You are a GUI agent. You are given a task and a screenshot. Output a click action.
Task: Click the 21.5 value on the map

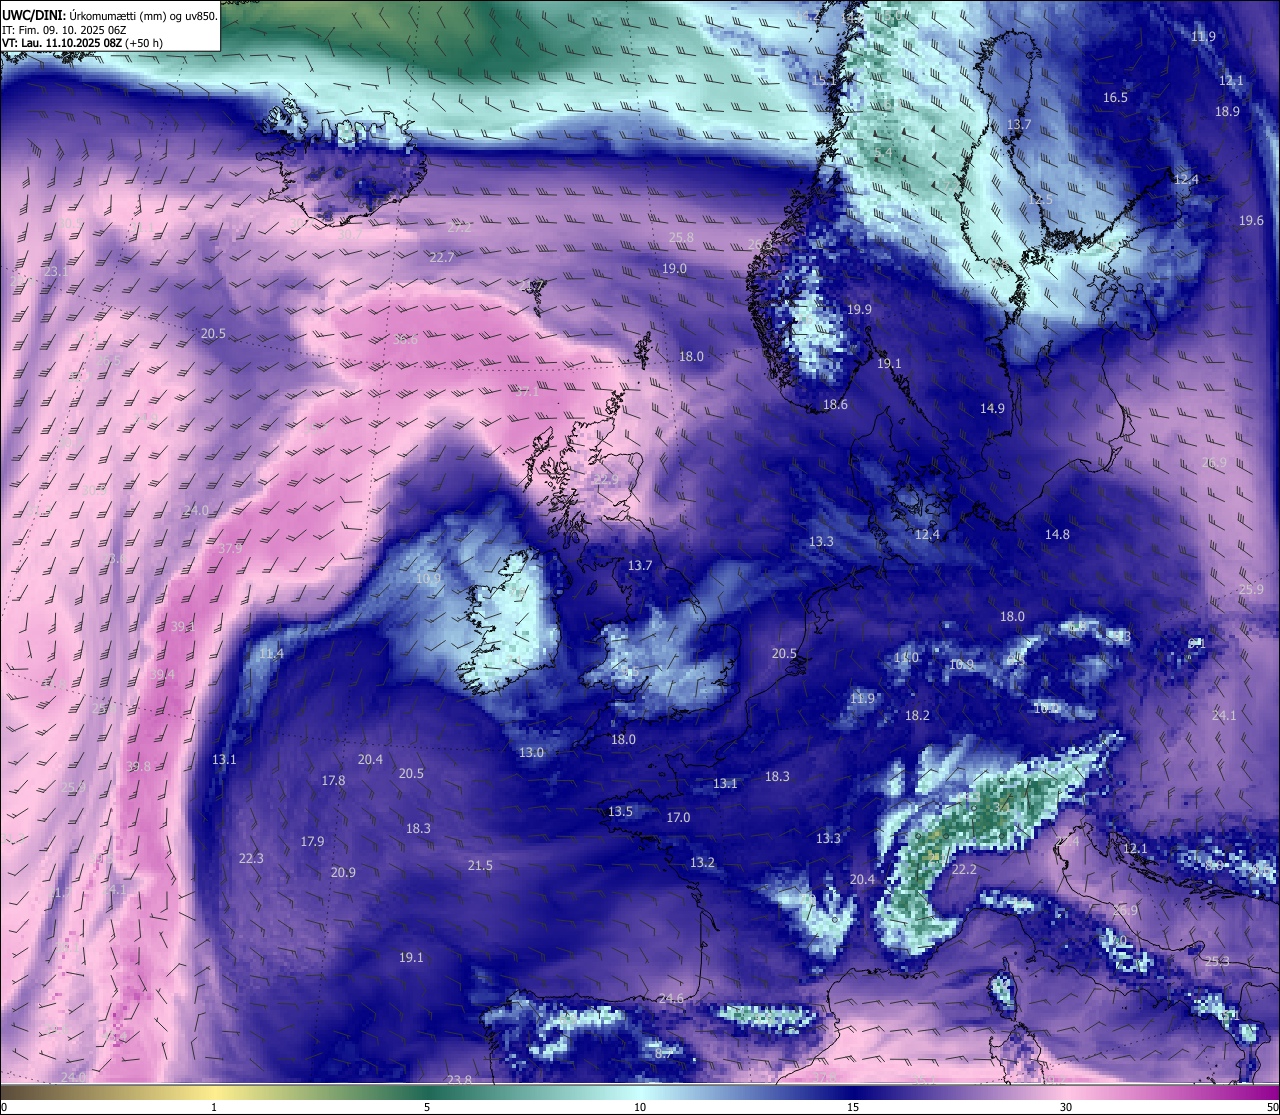[x=480, y=866]
